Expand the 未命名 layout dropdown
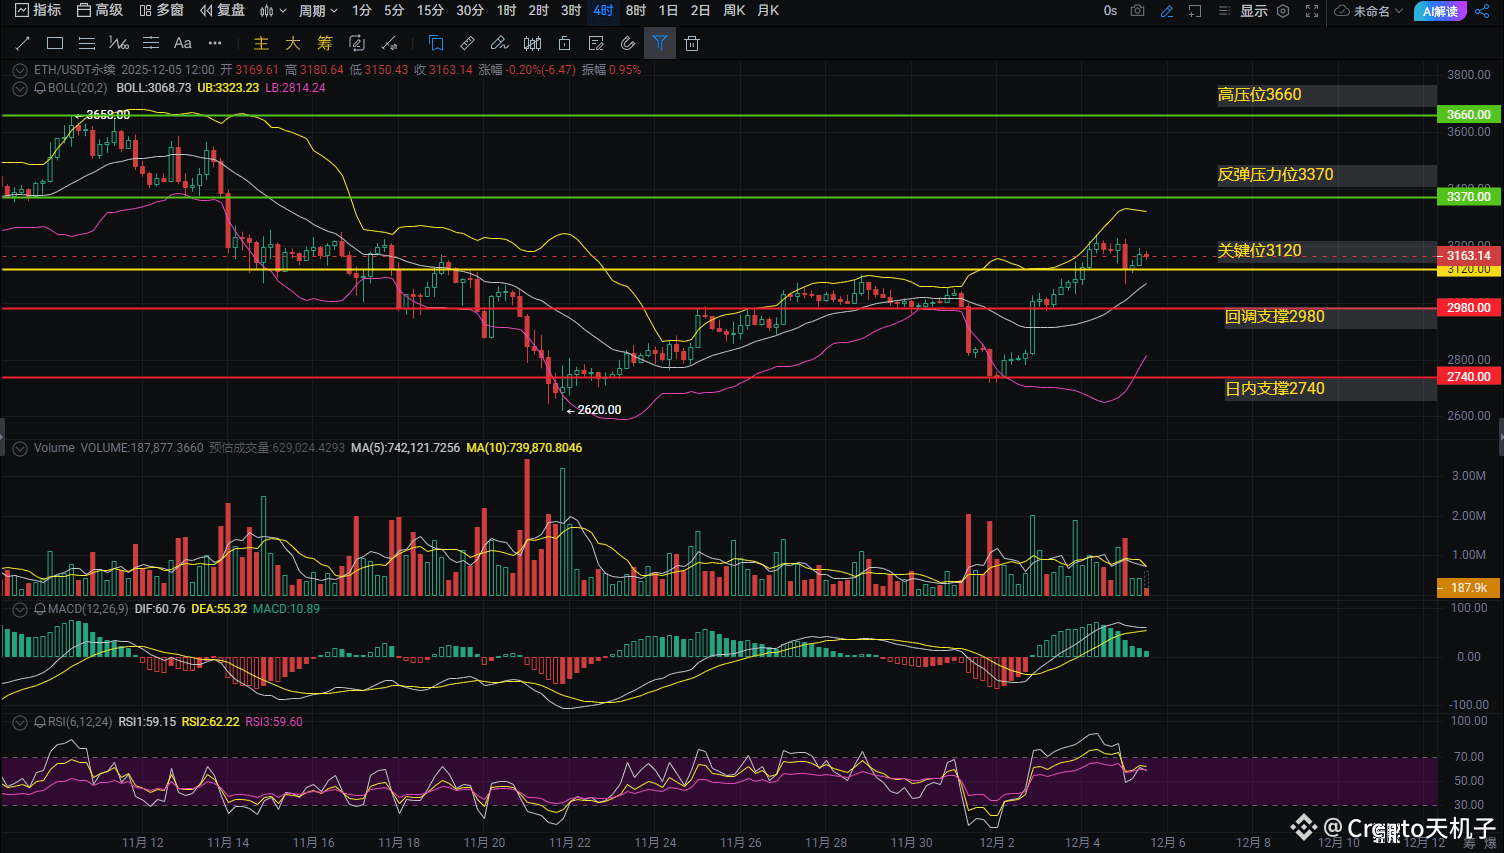 [1370, 11]
